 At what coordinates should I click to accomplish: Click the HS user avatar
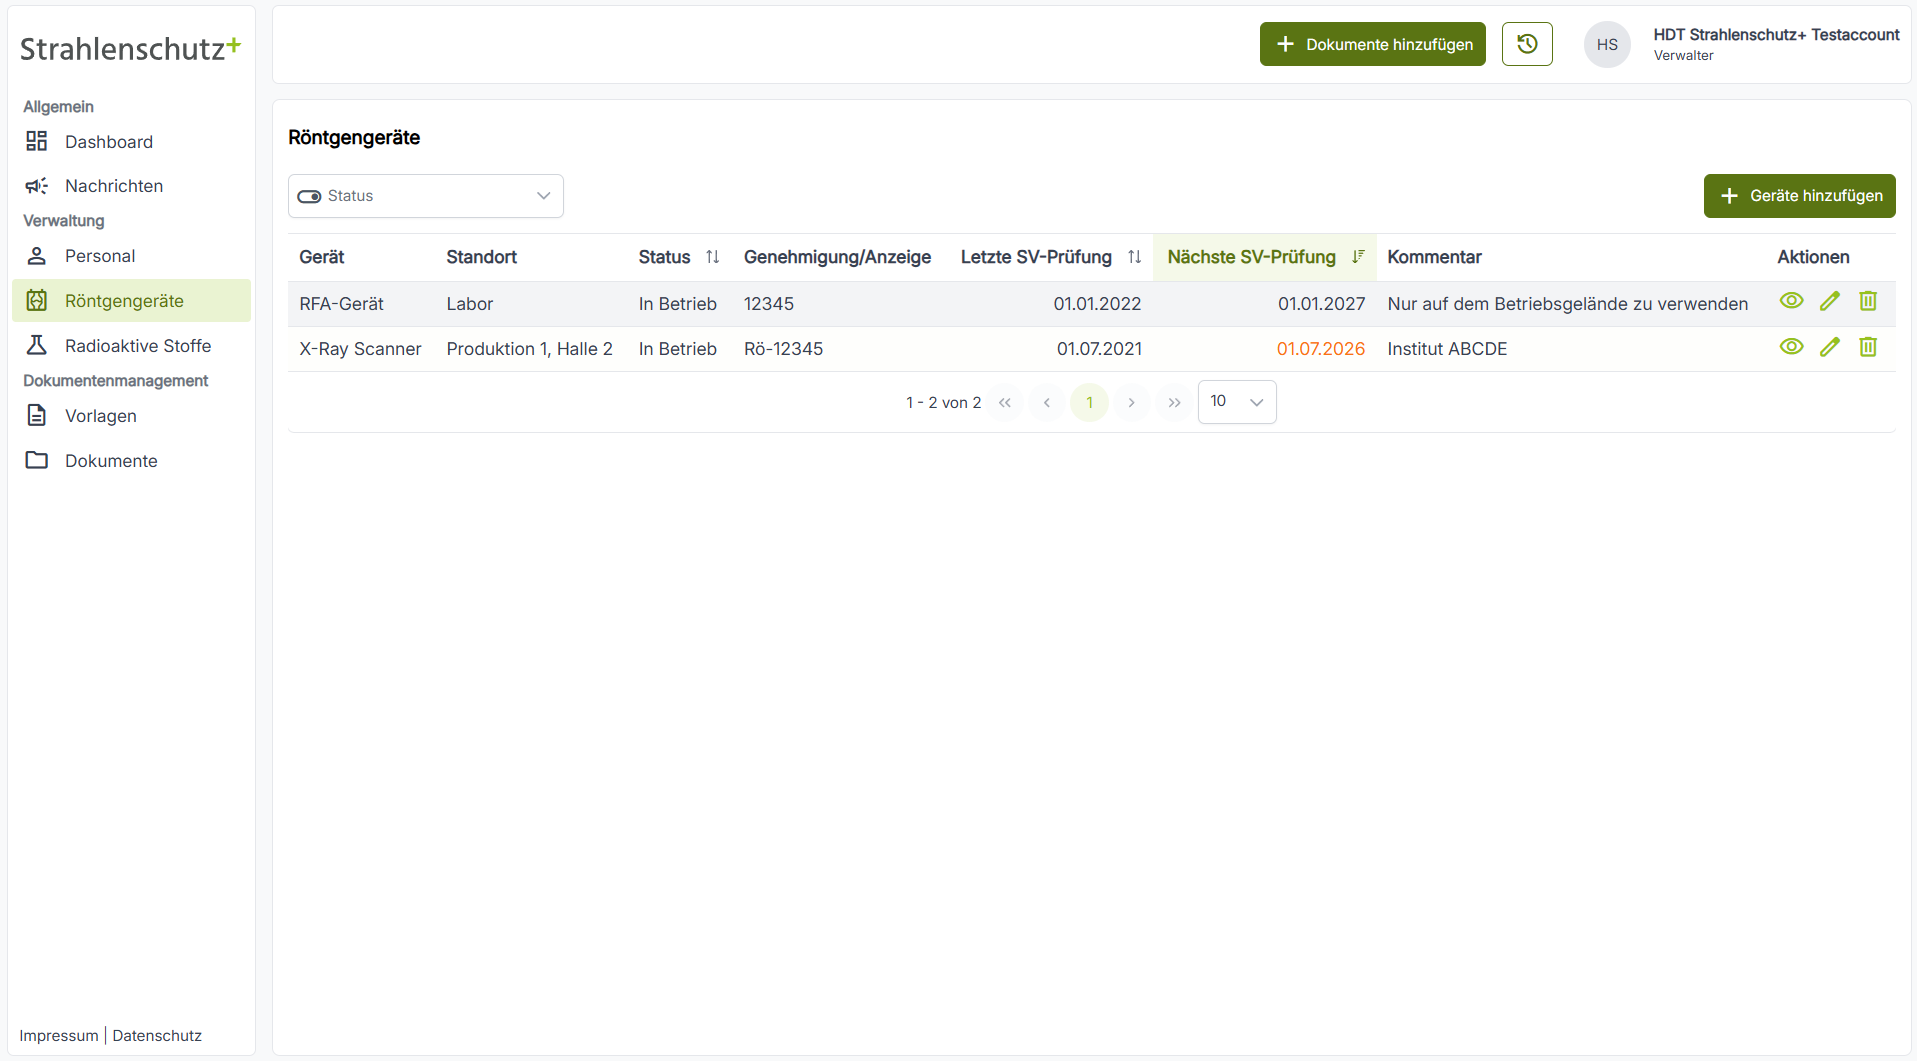1607,45
